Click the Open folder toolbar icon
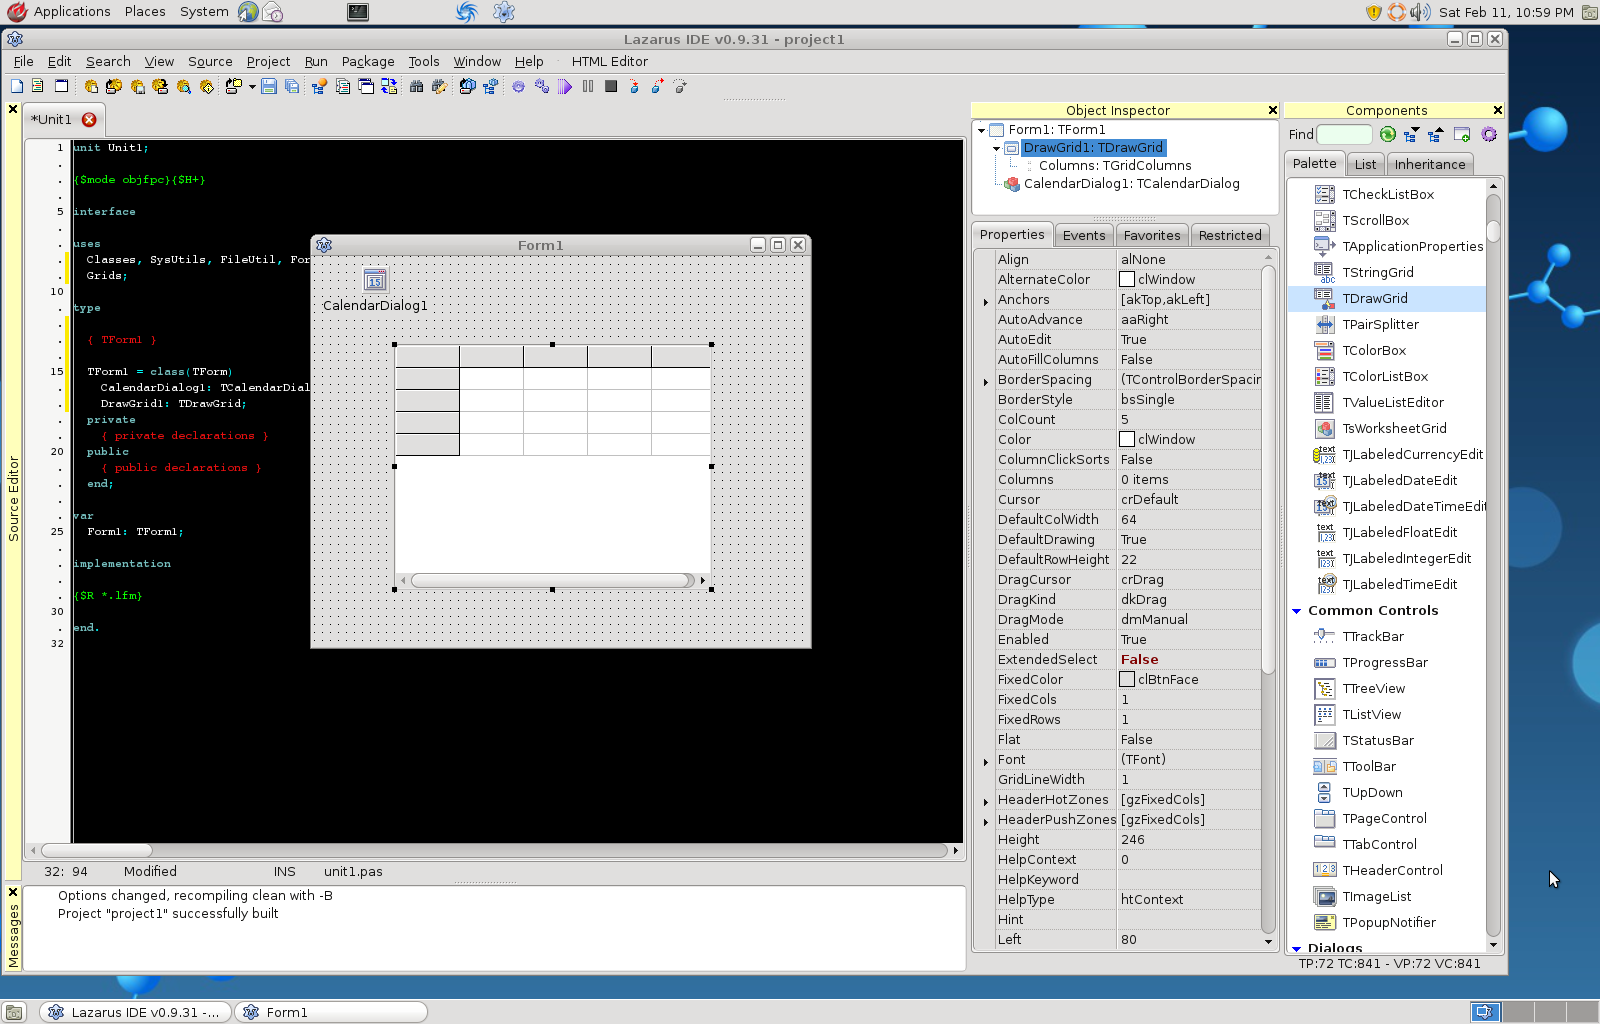Screen dimensions: 1600x1024 pos(233,87)
